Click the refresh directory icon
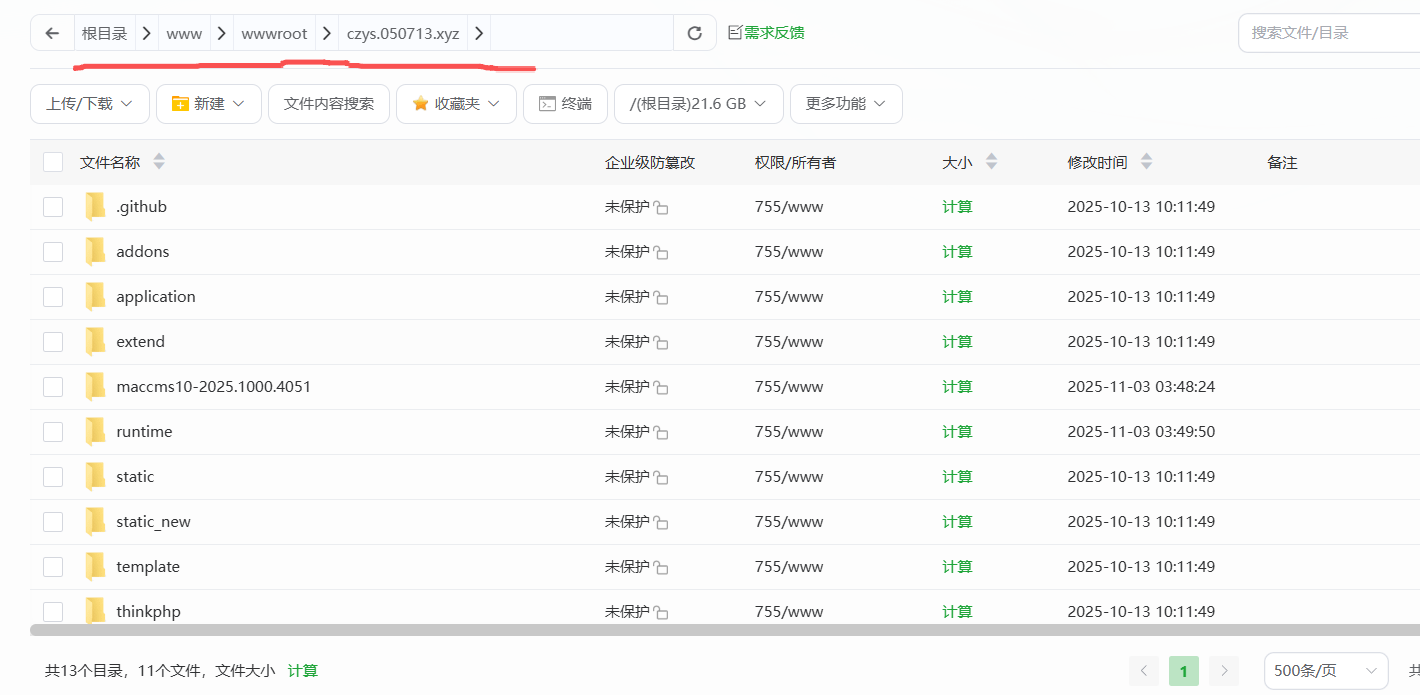Screen dimensions: 1420x695 point(695,33)
